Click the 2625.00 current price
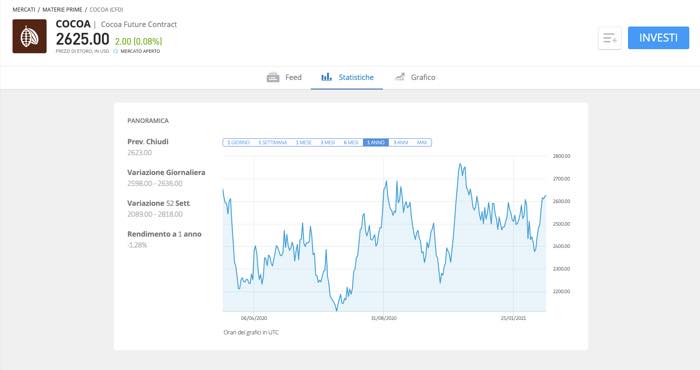700x370 pixels. click(83, 39)
